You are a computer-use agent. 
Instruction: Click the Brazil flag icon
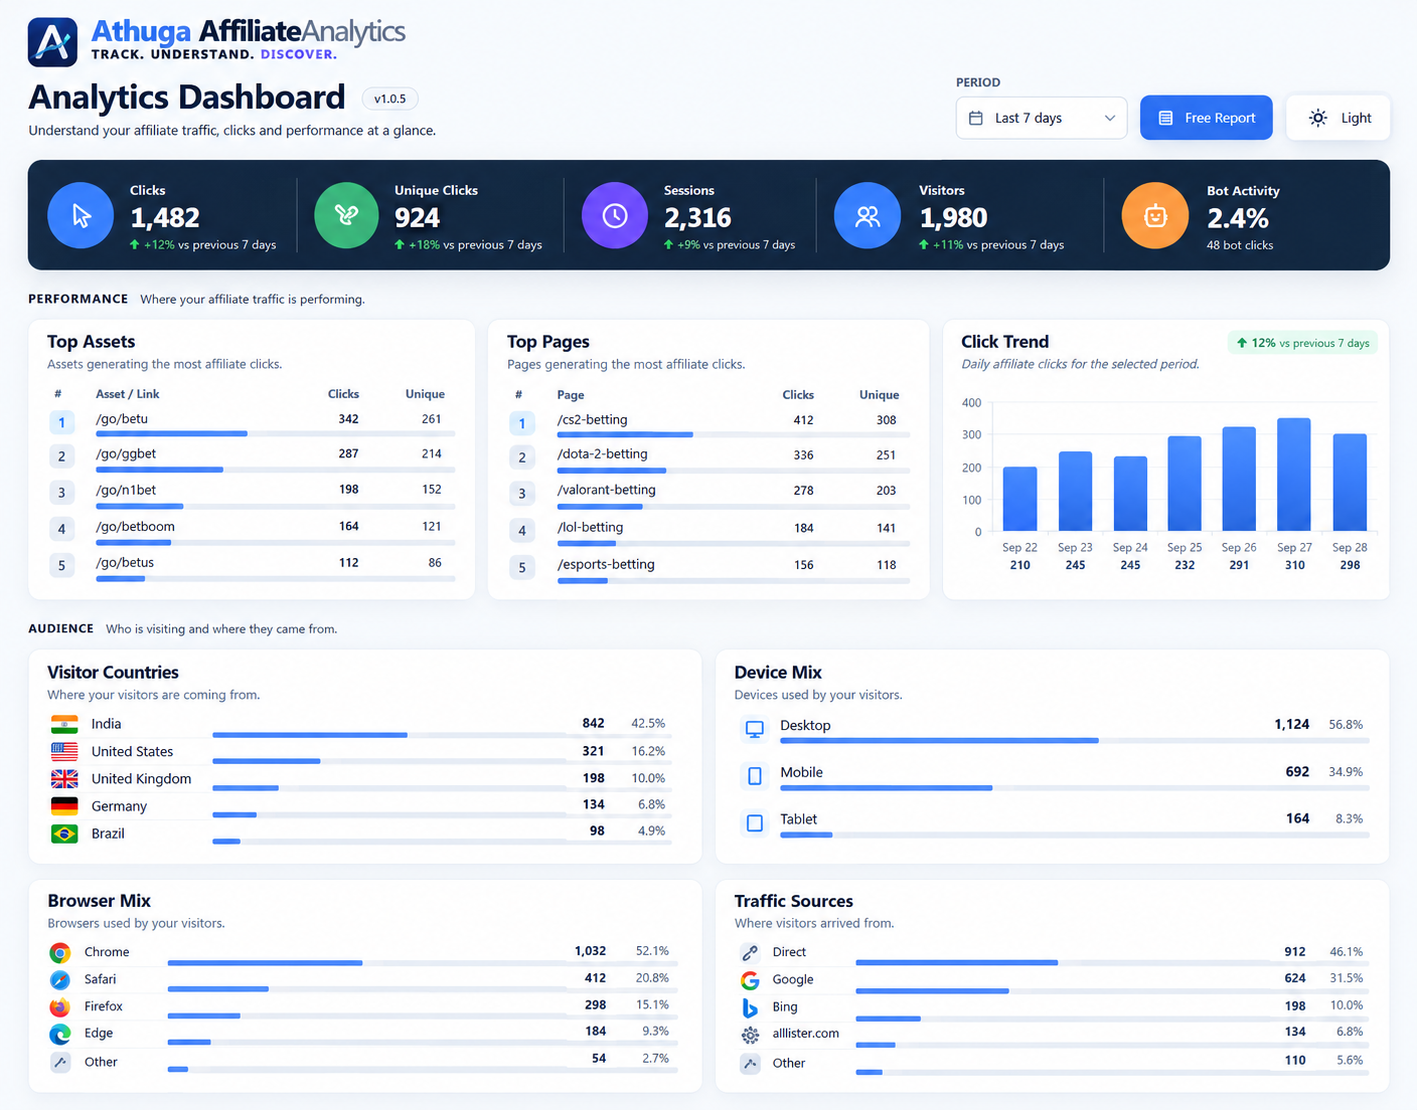[x=64, y=833]
